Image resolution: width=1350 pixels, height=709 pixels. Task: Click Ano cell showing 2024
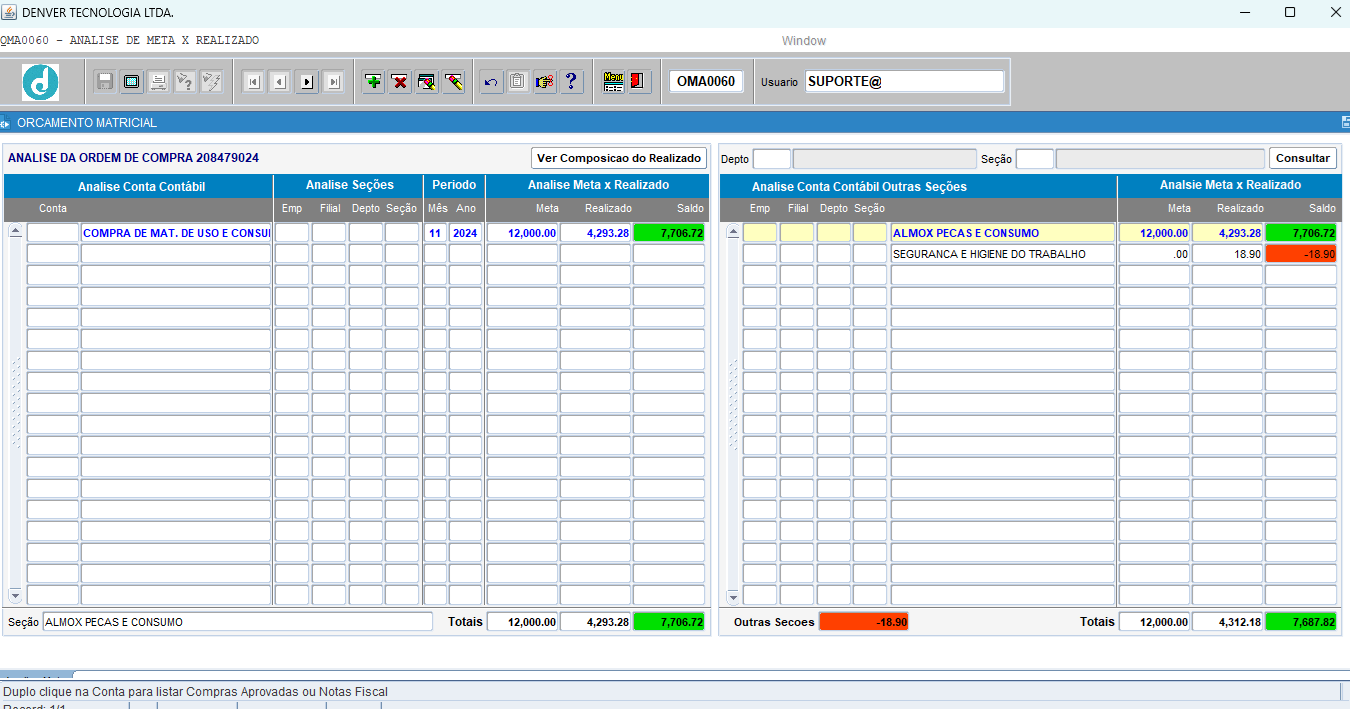coord(465,233)
